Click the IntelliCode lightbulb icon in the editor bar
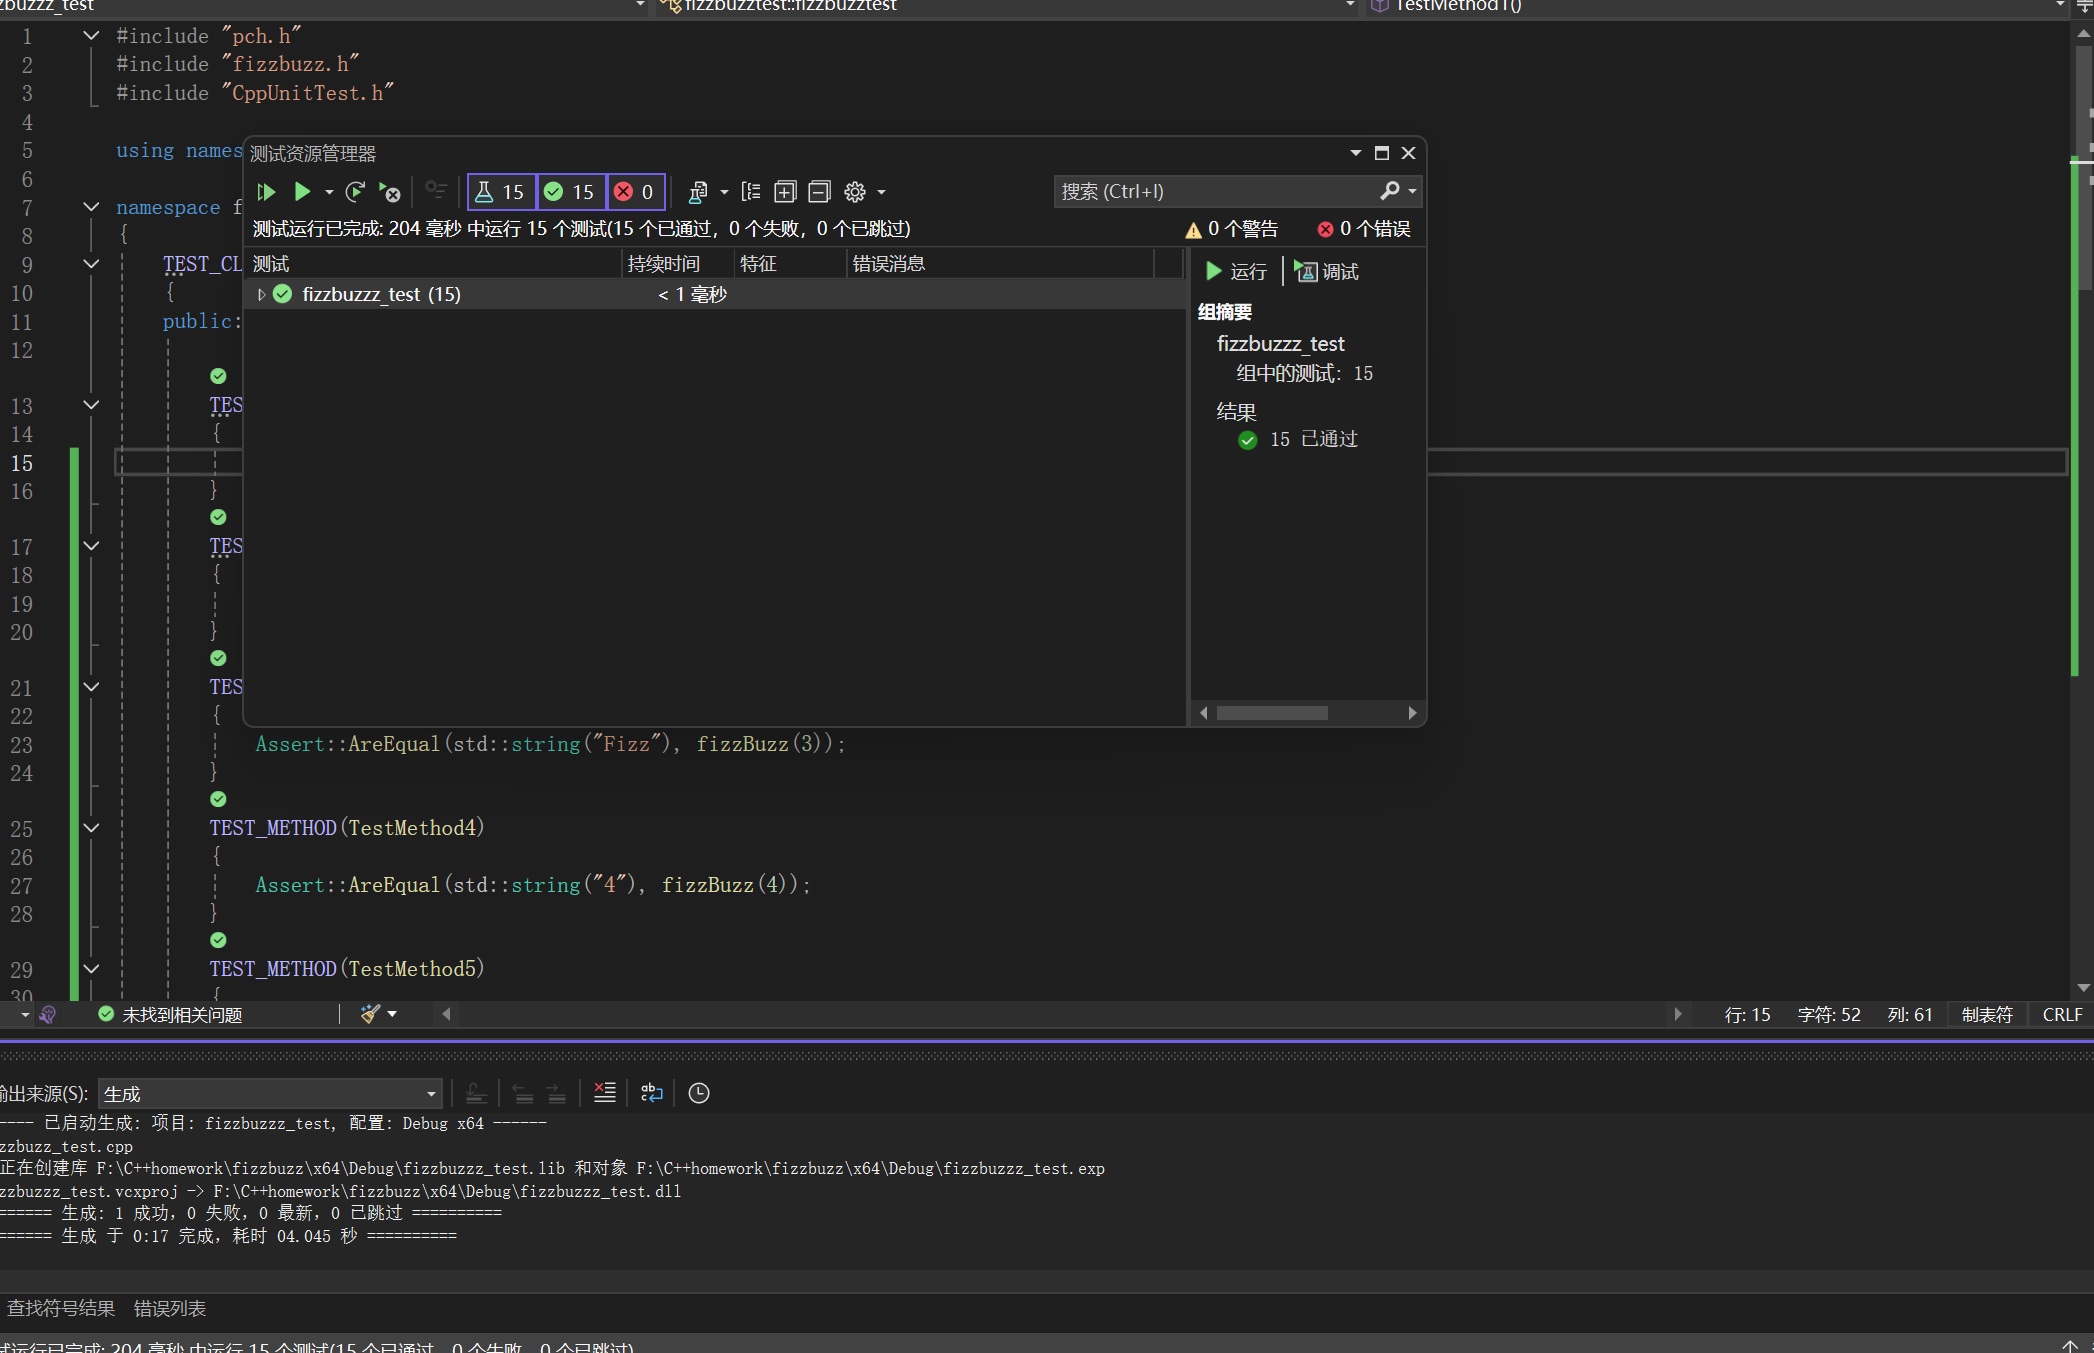The width and height of the screenshot is (2094, 1353). (47, 1014)
